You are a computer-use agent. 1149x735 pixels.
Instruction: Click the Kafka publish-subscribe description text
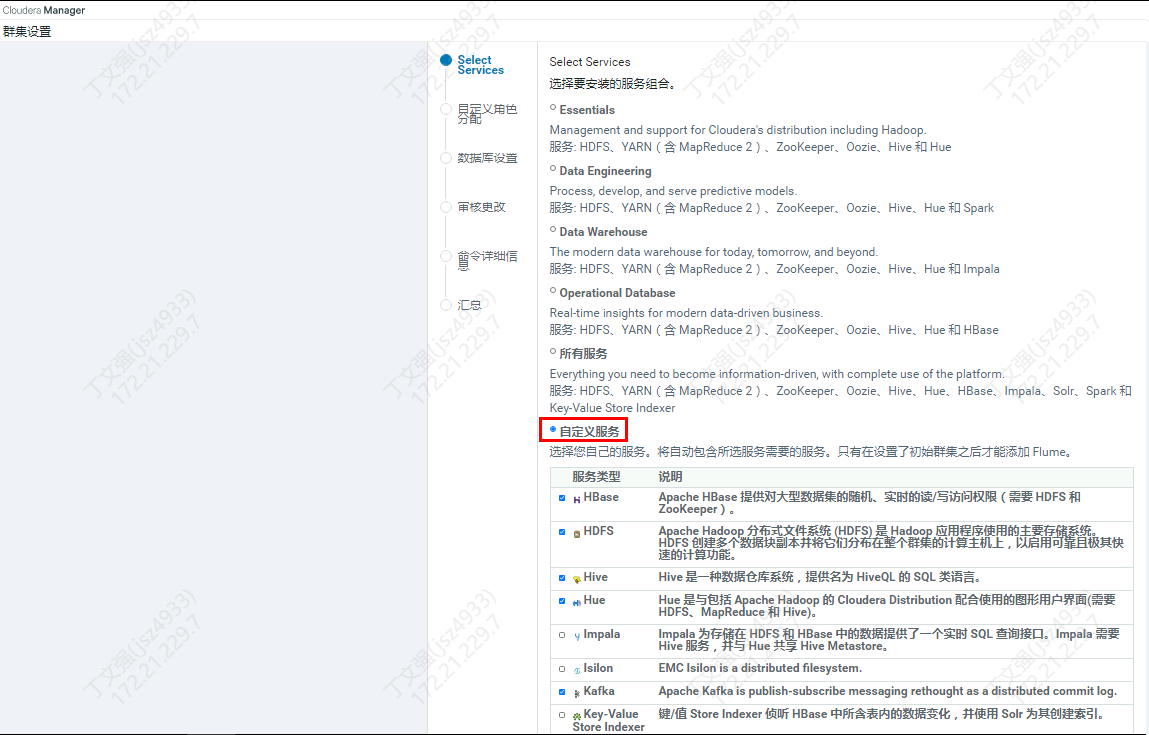click(x=887, y=691)
